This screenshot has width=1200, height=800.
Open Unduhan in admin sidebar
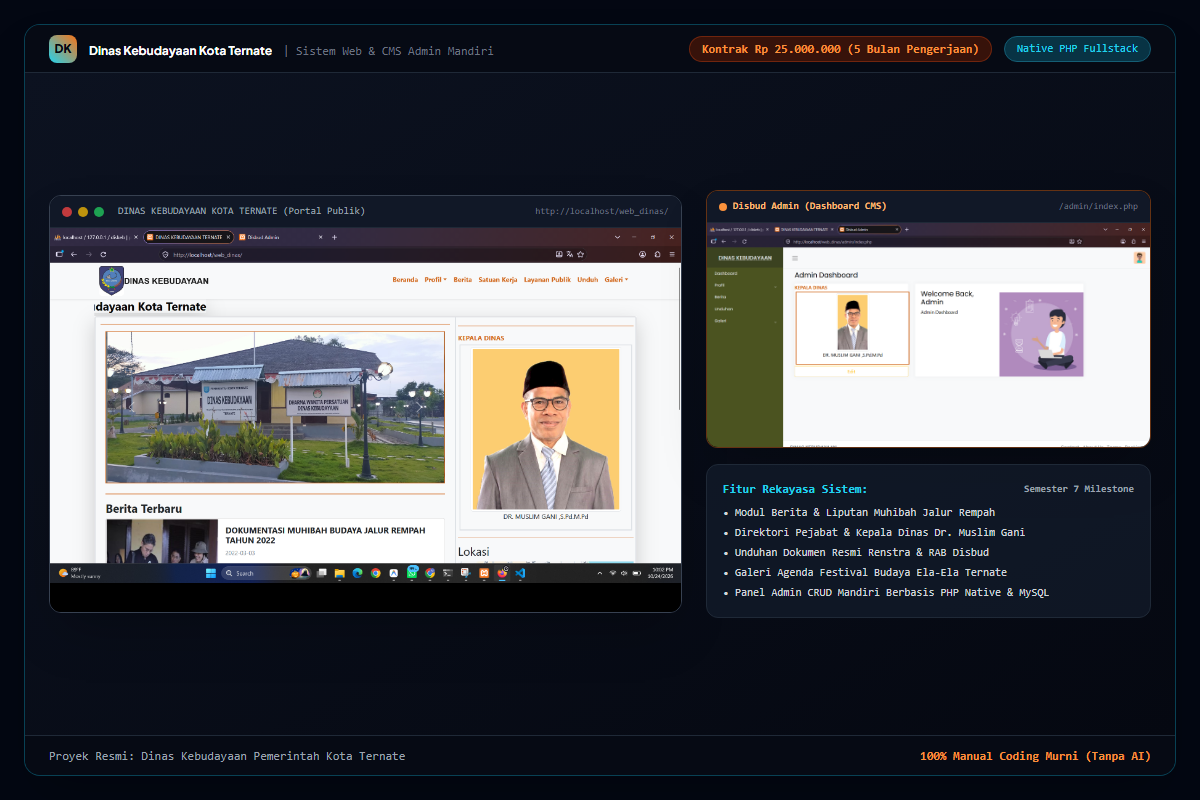pos(724,309)
